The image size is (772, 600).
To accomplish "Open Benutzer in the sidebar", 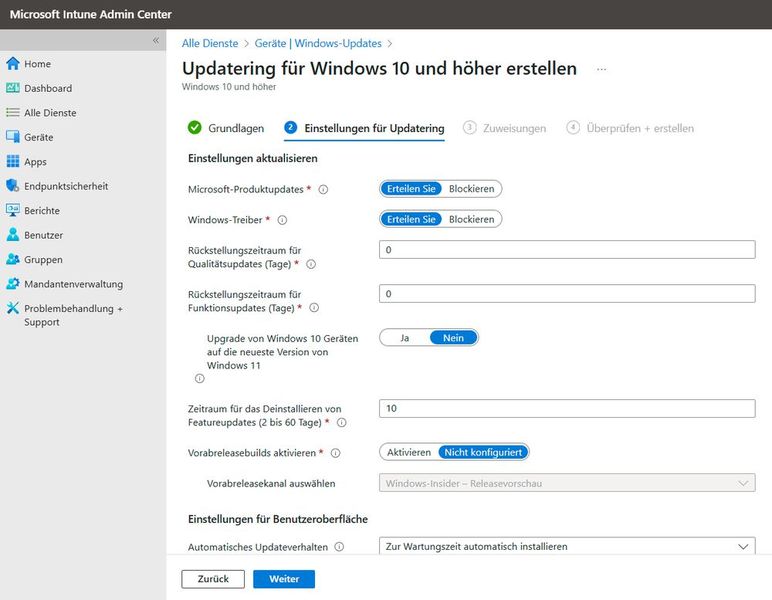I will tap(43, 235).
